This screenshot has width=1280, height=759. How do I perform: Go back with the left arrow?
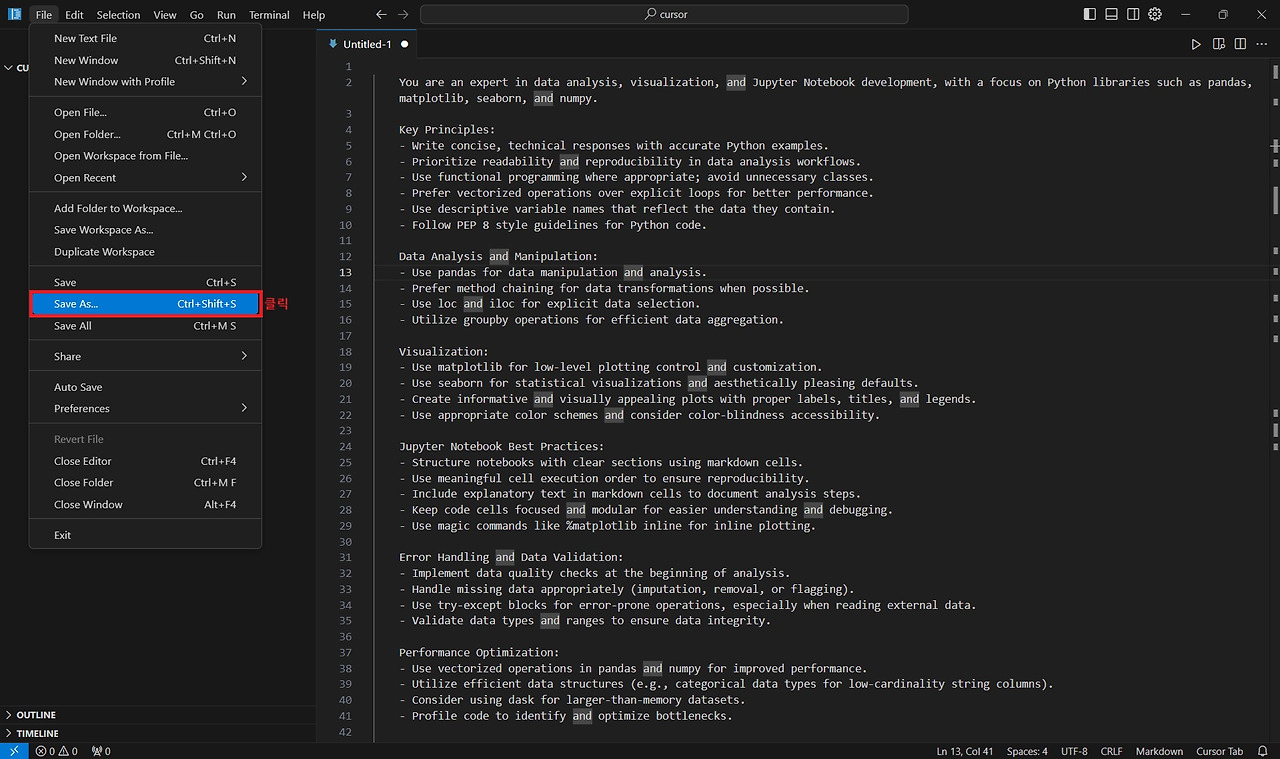(381, 15)
